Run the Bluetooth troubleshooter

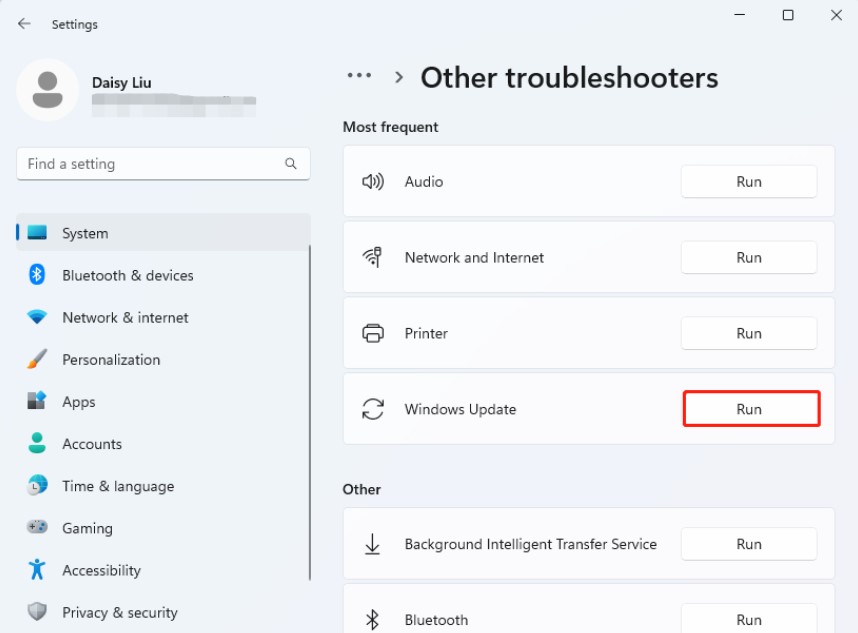tap(749, 619)
